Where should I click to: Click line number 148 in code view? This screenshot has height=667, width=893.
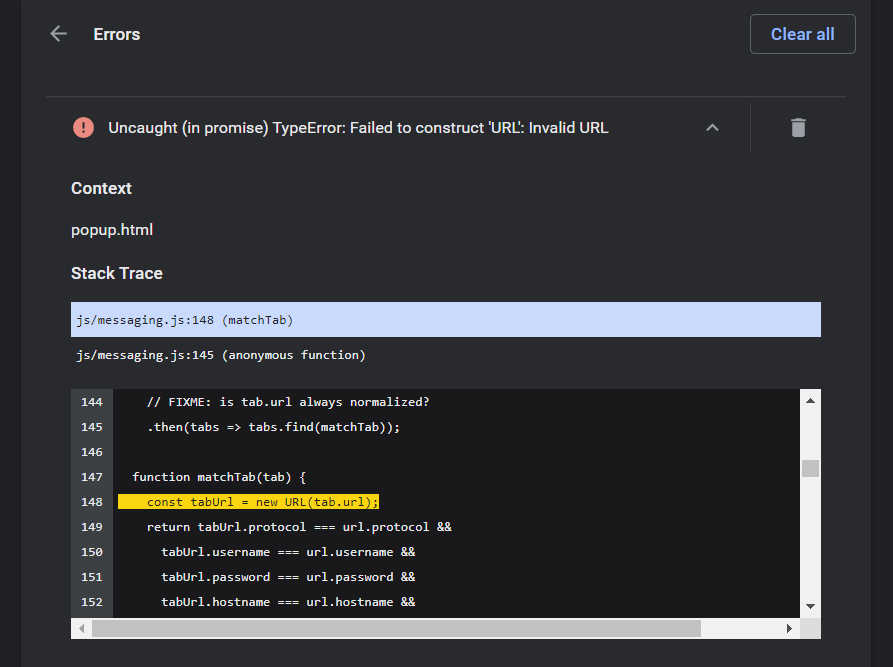(91, 501)
